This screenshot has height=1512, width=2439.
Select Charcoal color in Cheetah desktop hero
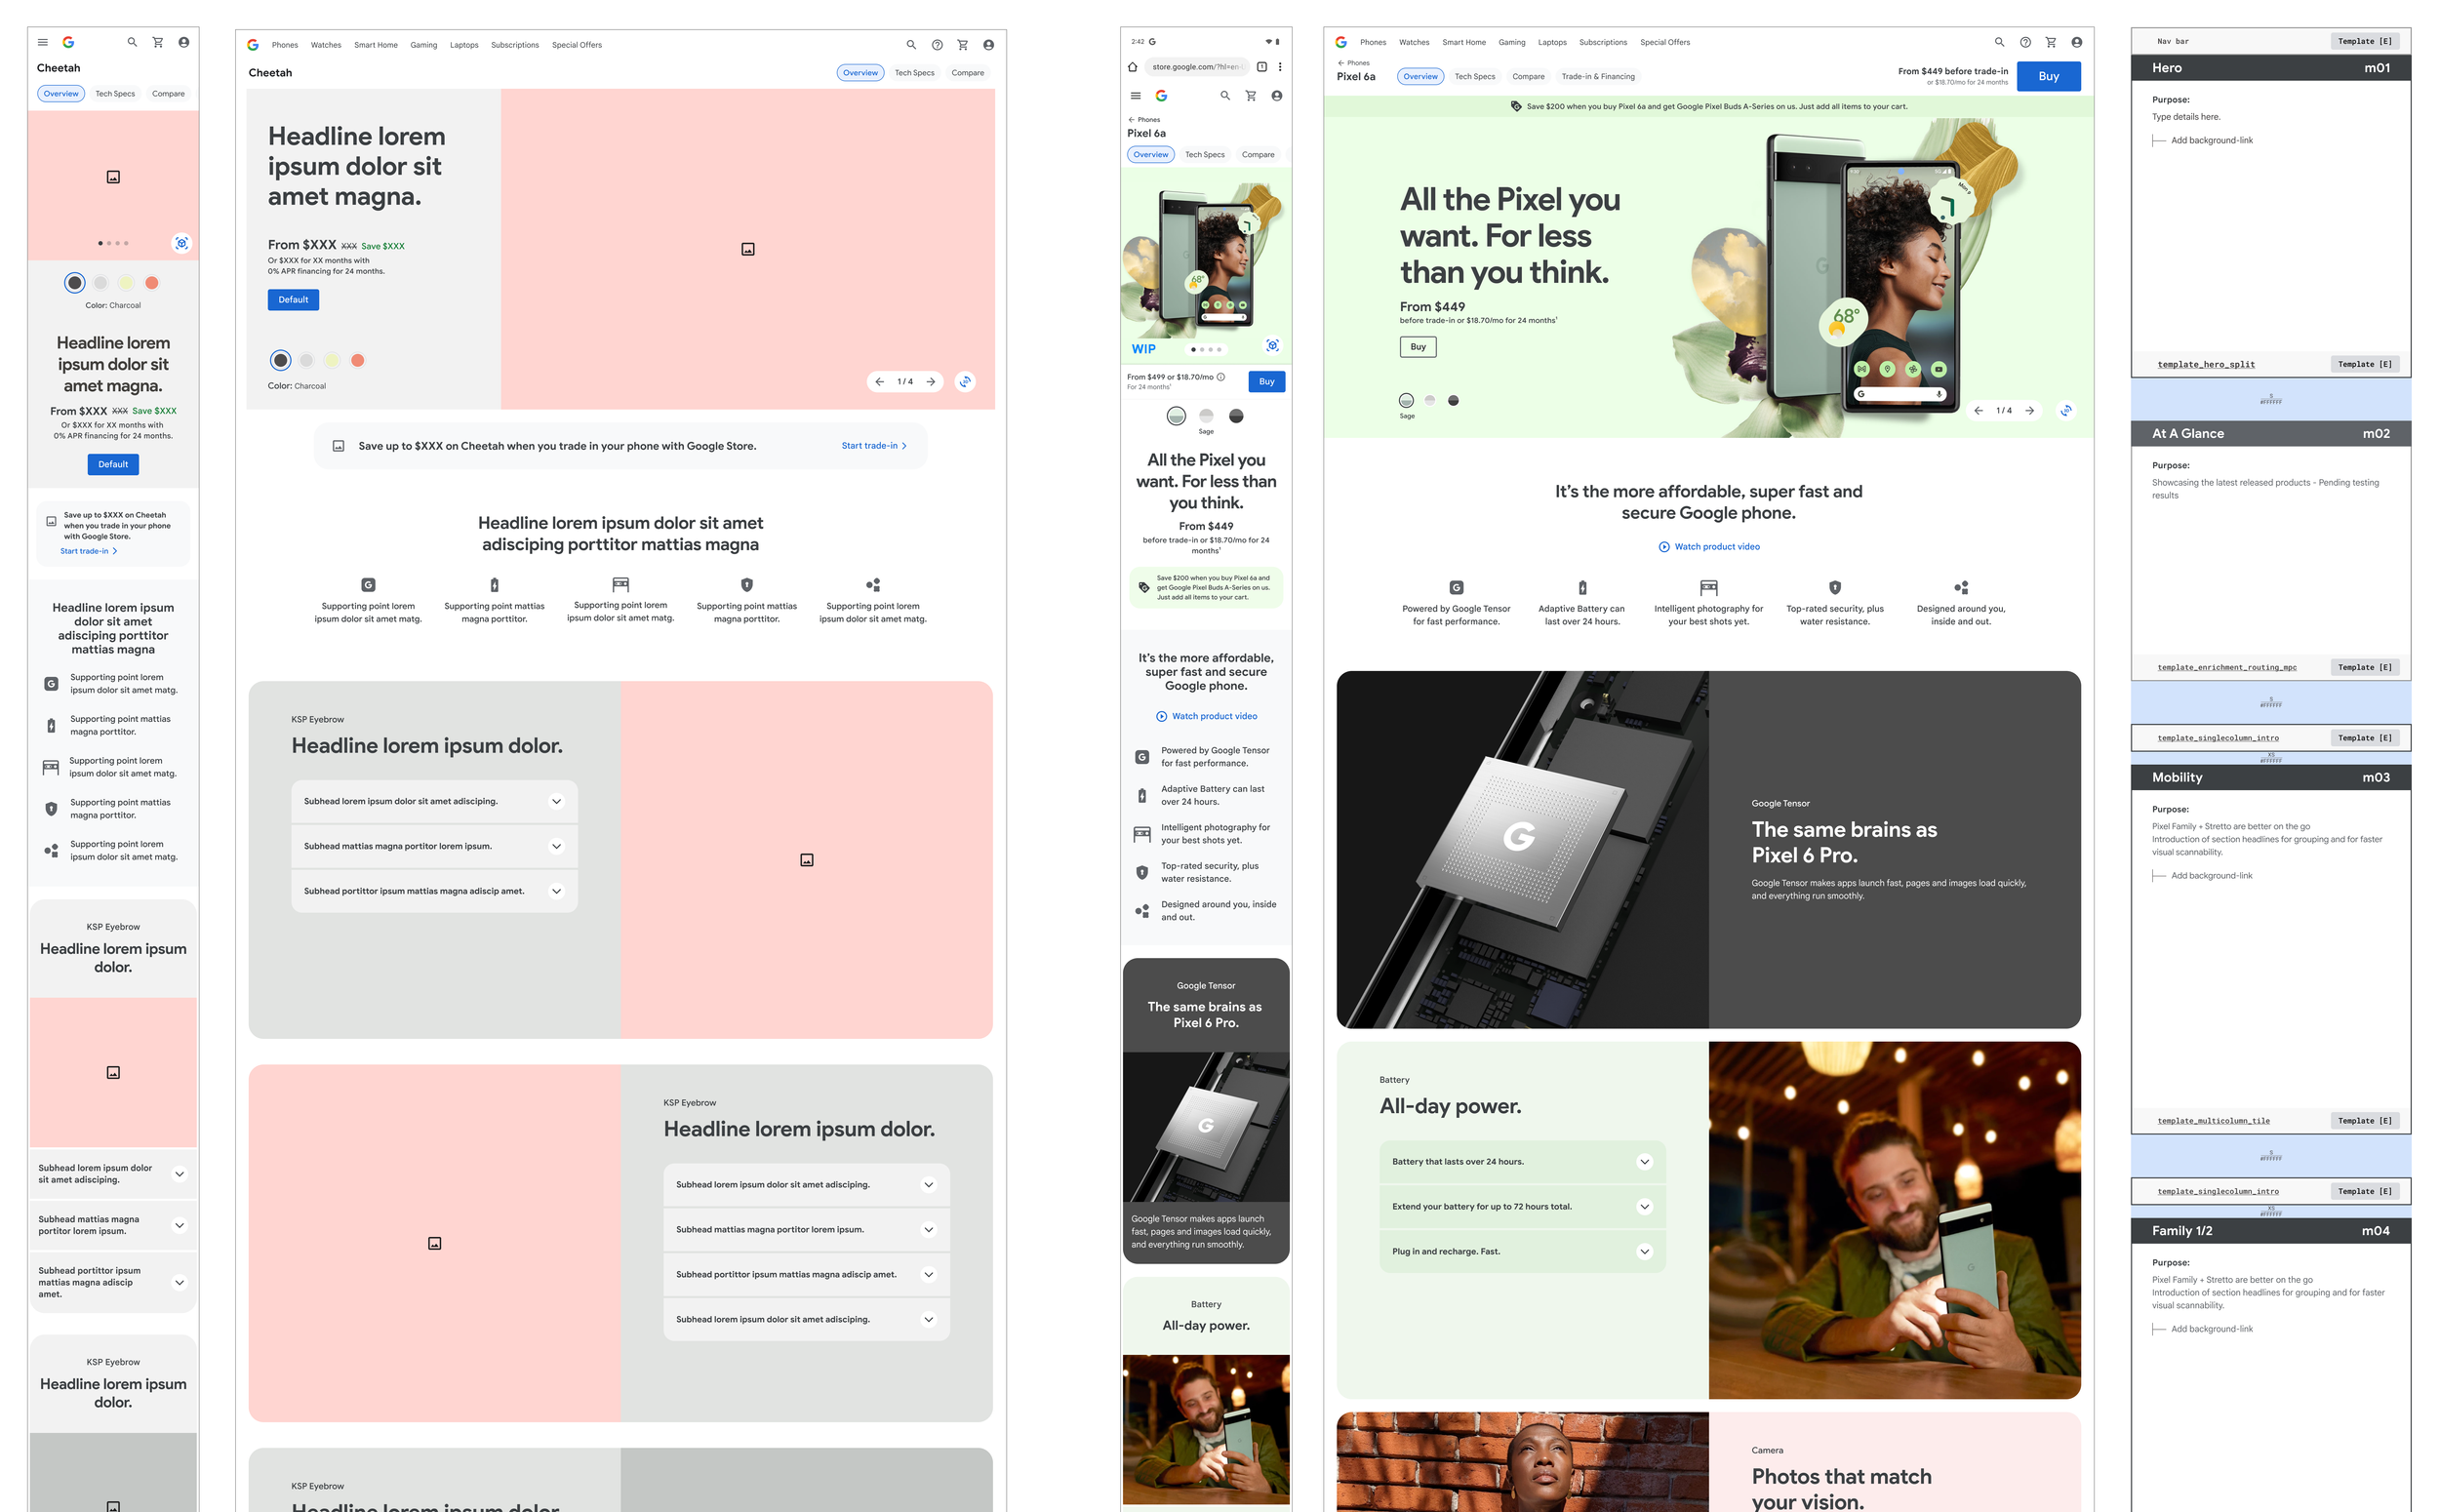pos(281,361)
